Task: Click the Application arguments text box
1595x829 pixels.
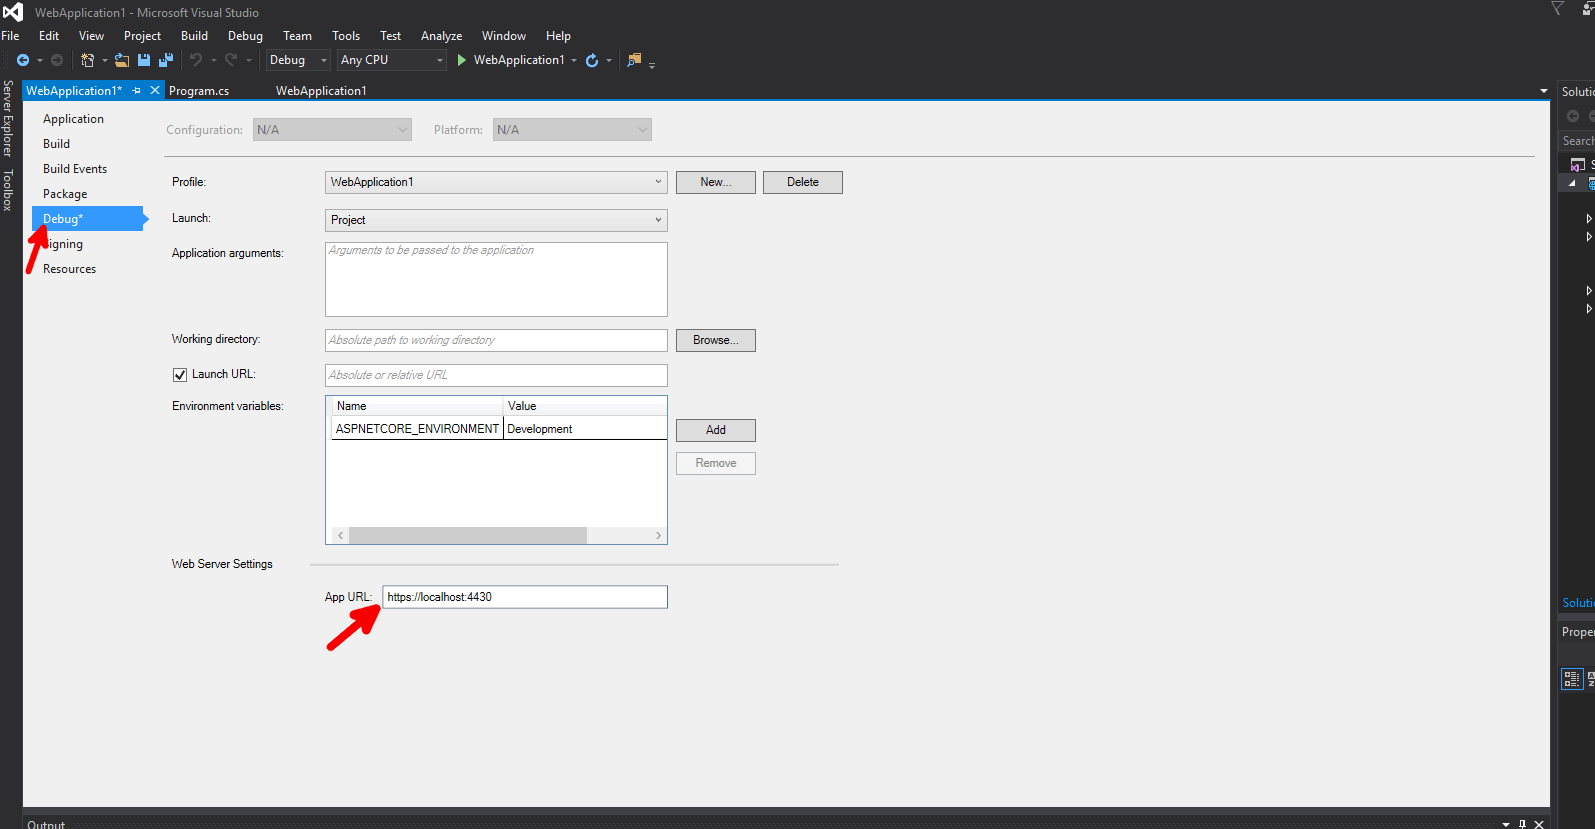Action: pyautogui.click(x=496, y=280)
